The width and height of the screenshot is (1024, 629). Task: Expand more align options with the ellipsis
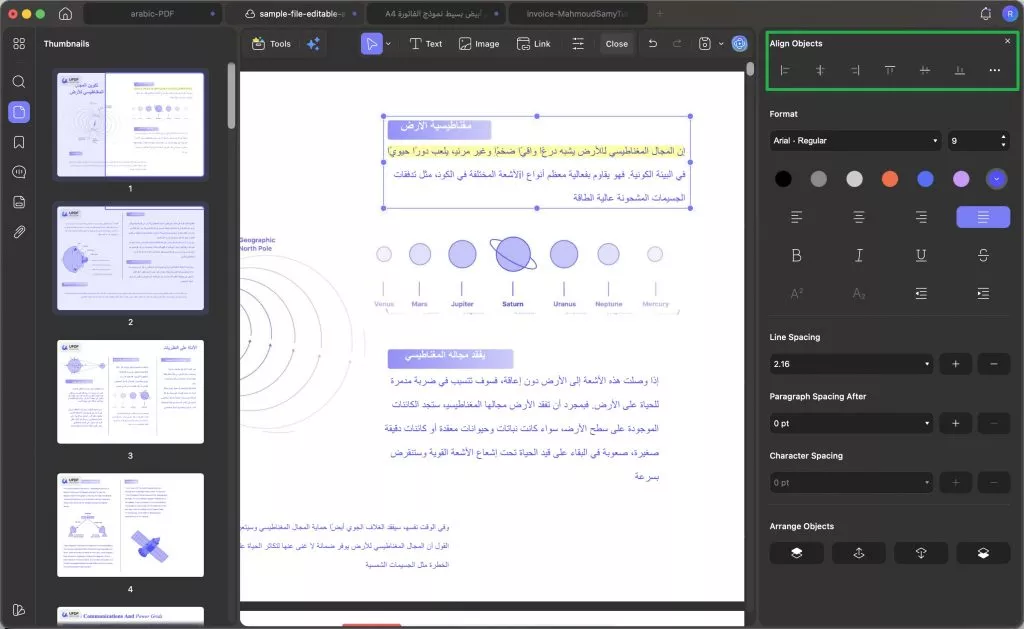tap(996, 70)
